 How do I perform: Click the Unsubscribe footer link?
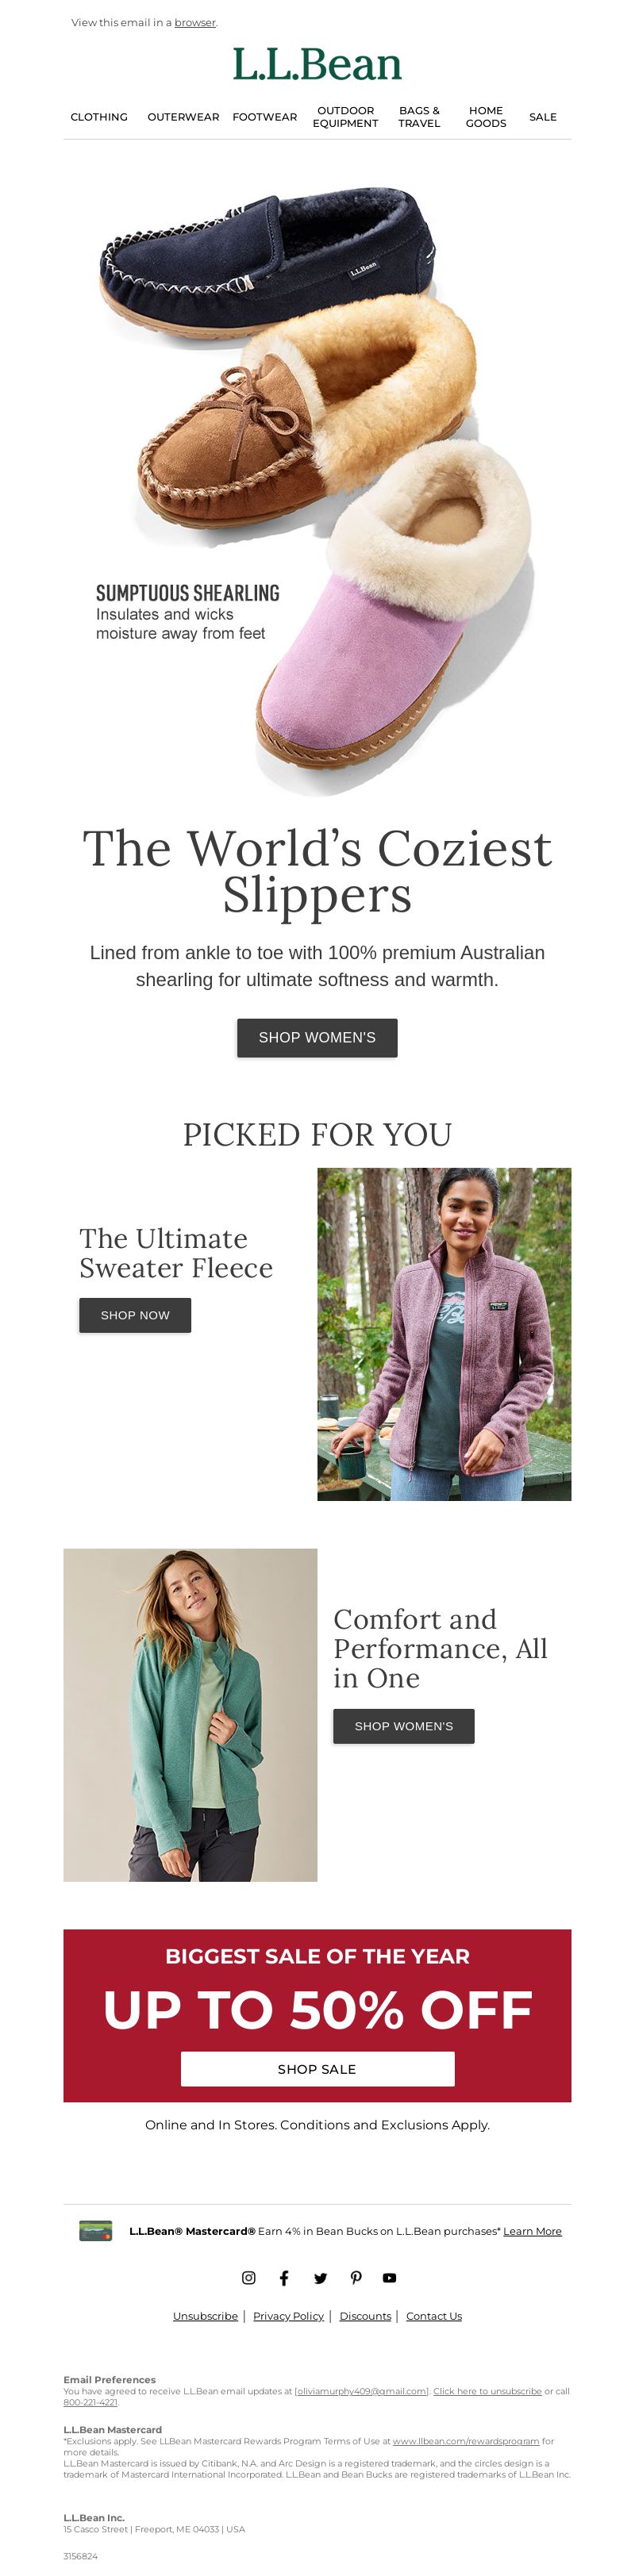point(205,2316)
